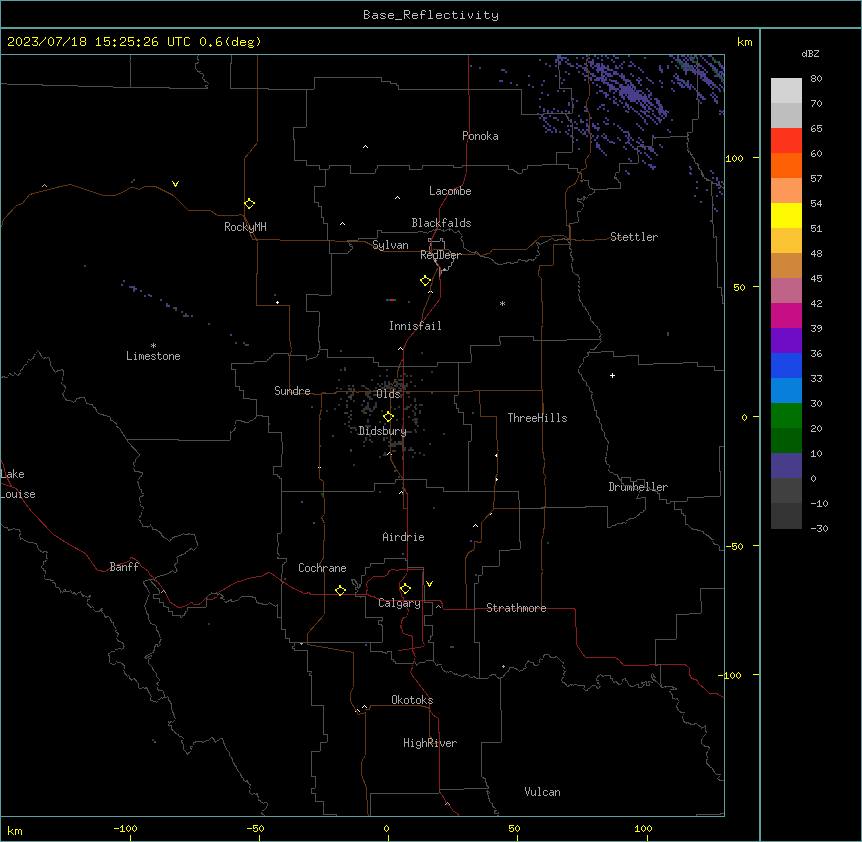Select the grey 0 to -10 dBZ swatch
This screenshot has height=842, width=862.
[786, 491]
